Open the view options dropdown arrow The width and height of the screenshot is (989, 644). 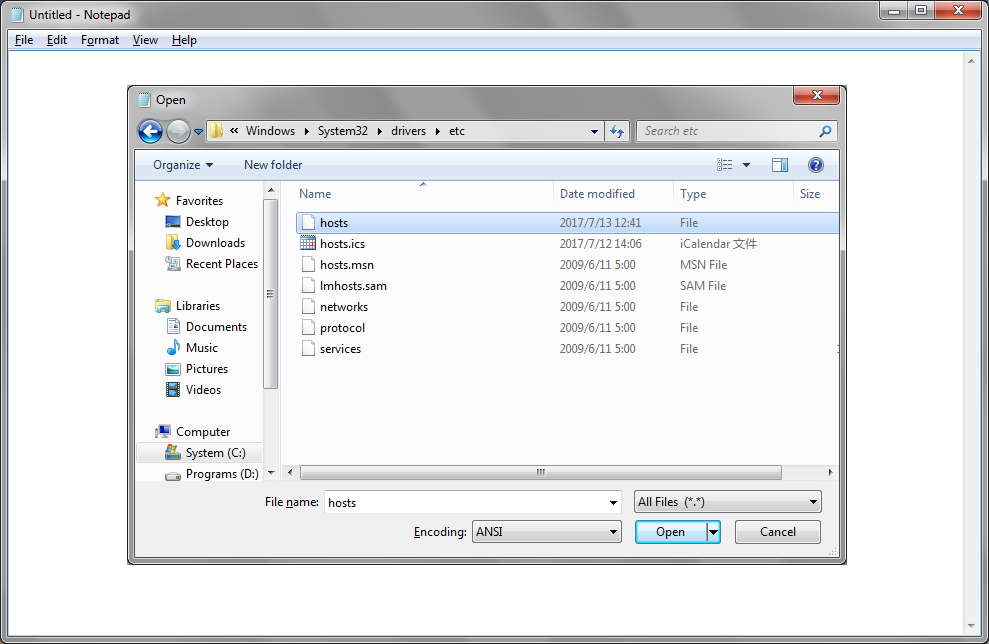pyautogui.click(x=746, y=165)
